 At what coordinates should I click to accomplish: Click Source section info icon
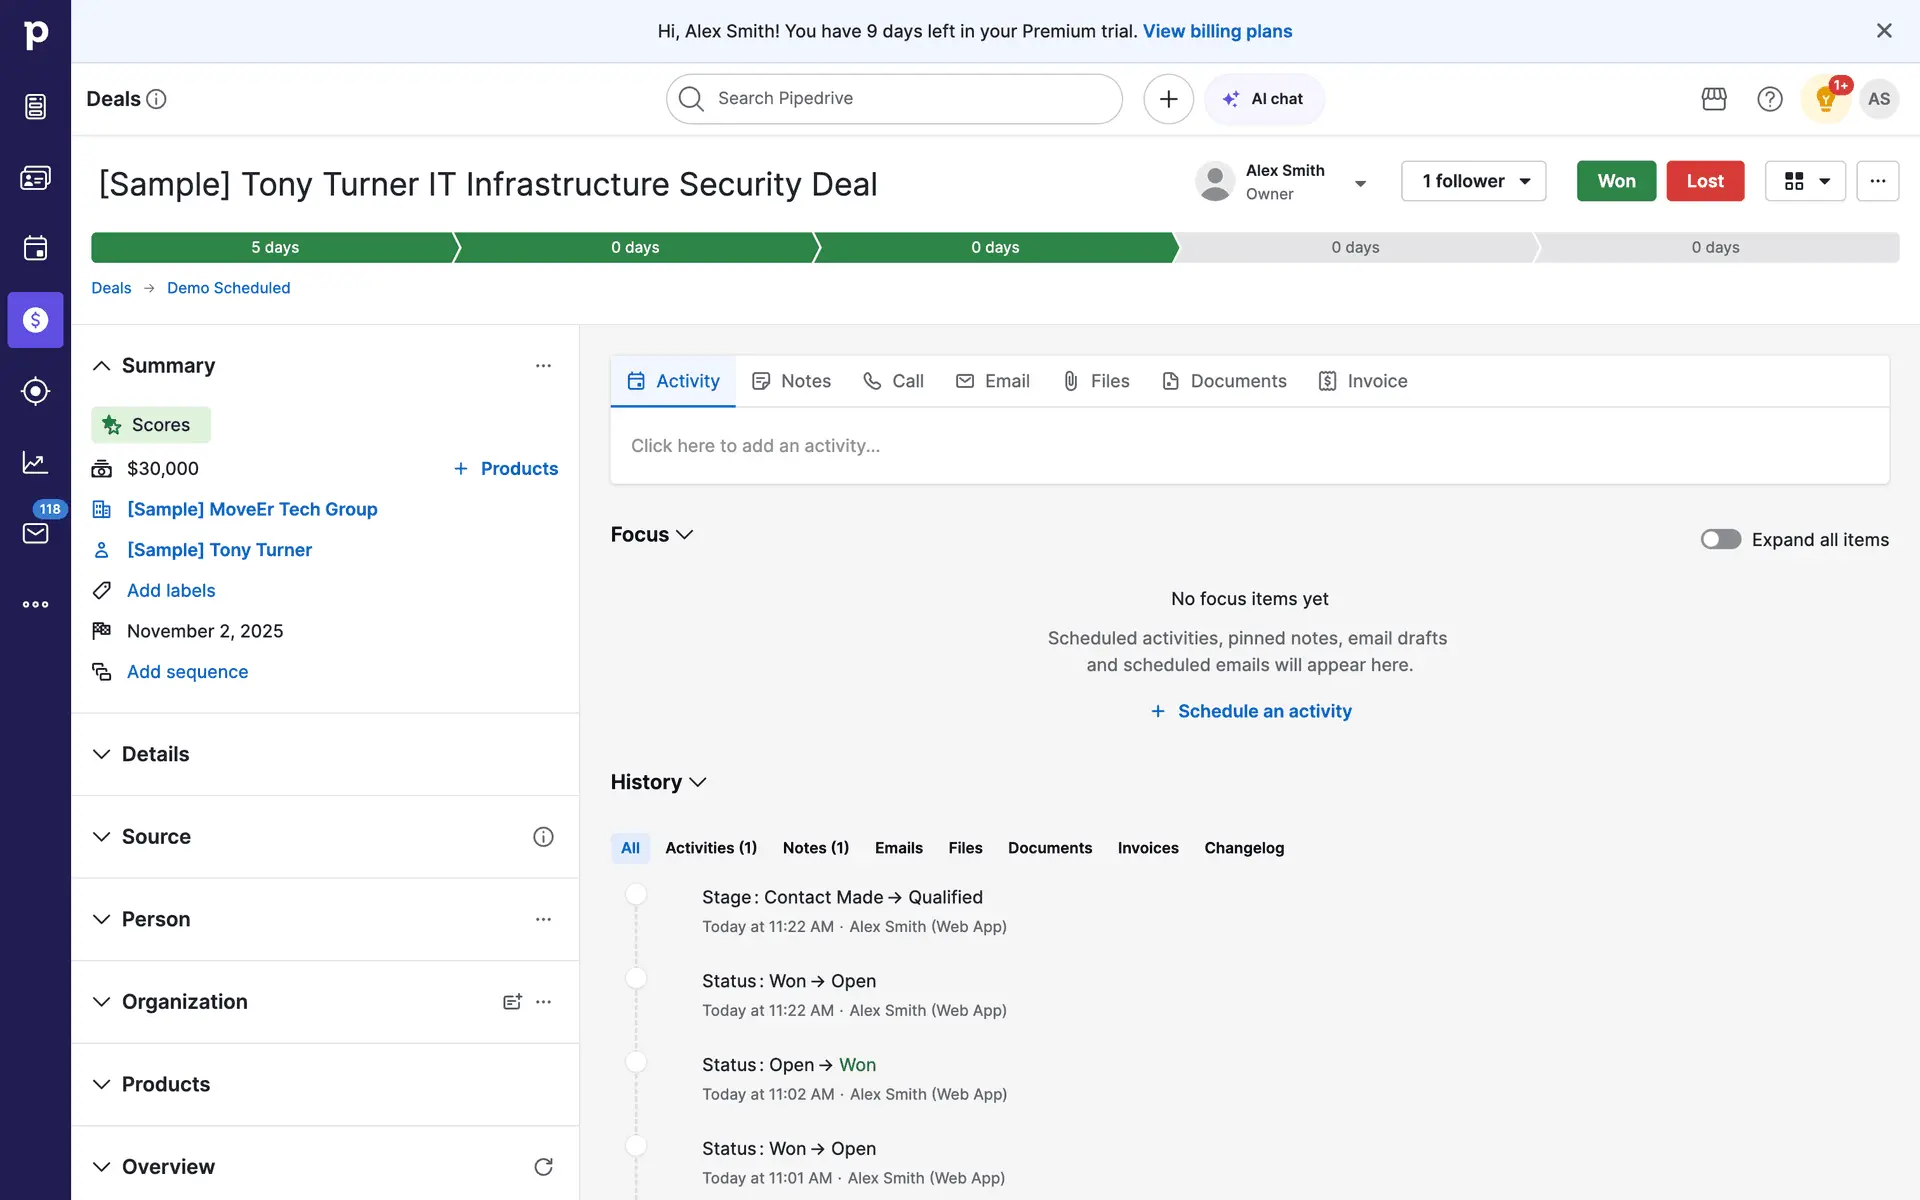pyautogui.click(x=543, y=837)
